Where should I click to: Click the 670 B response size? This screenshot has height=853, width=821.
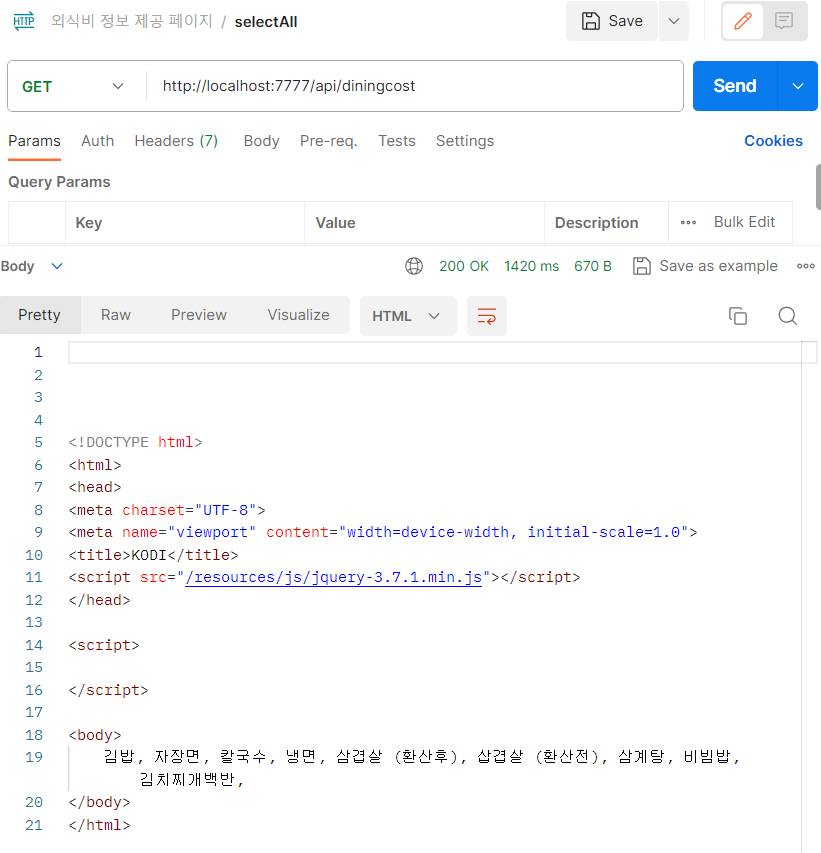pos(593,266)
